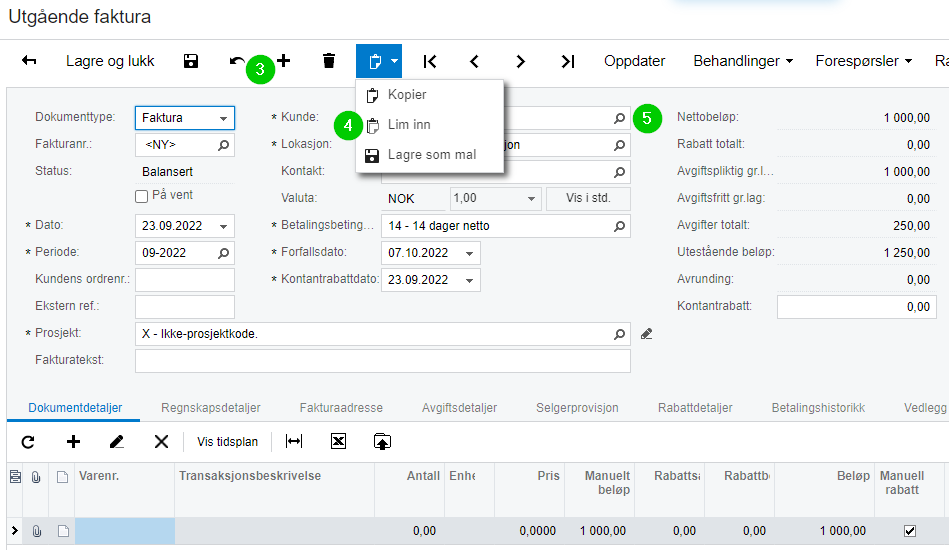The image size is (949, 550).
Task: Open Kunde search lookup icon
Action: 619,119
